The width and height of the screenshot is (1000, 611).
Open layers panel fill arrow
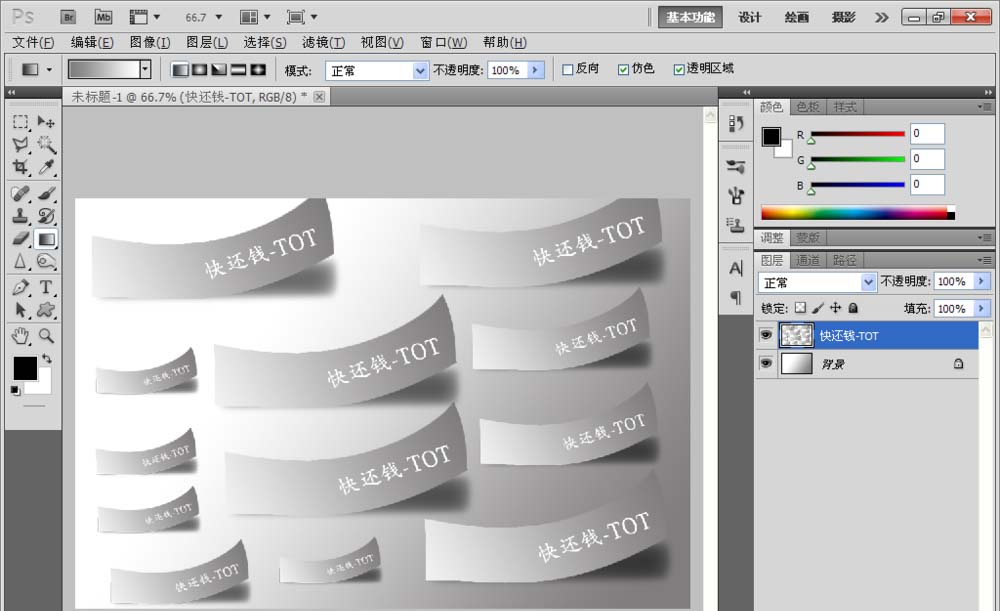pyautogui.click(x=982, y=309)
